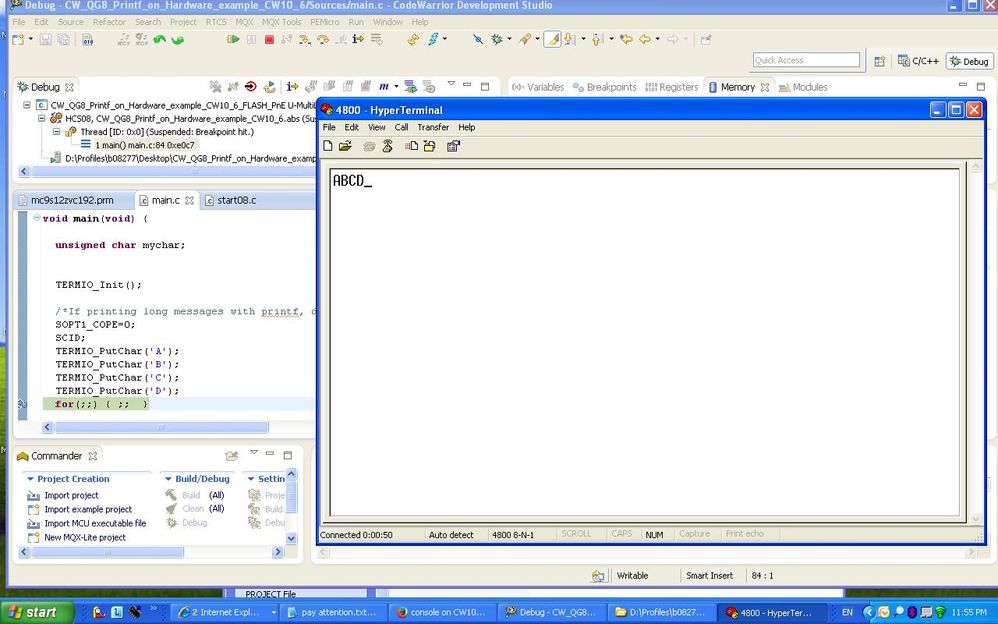The height and width of the screenshot is (624, 998).
Task: Click the Flash programmer lightning icon
Action: pos(433,39)
